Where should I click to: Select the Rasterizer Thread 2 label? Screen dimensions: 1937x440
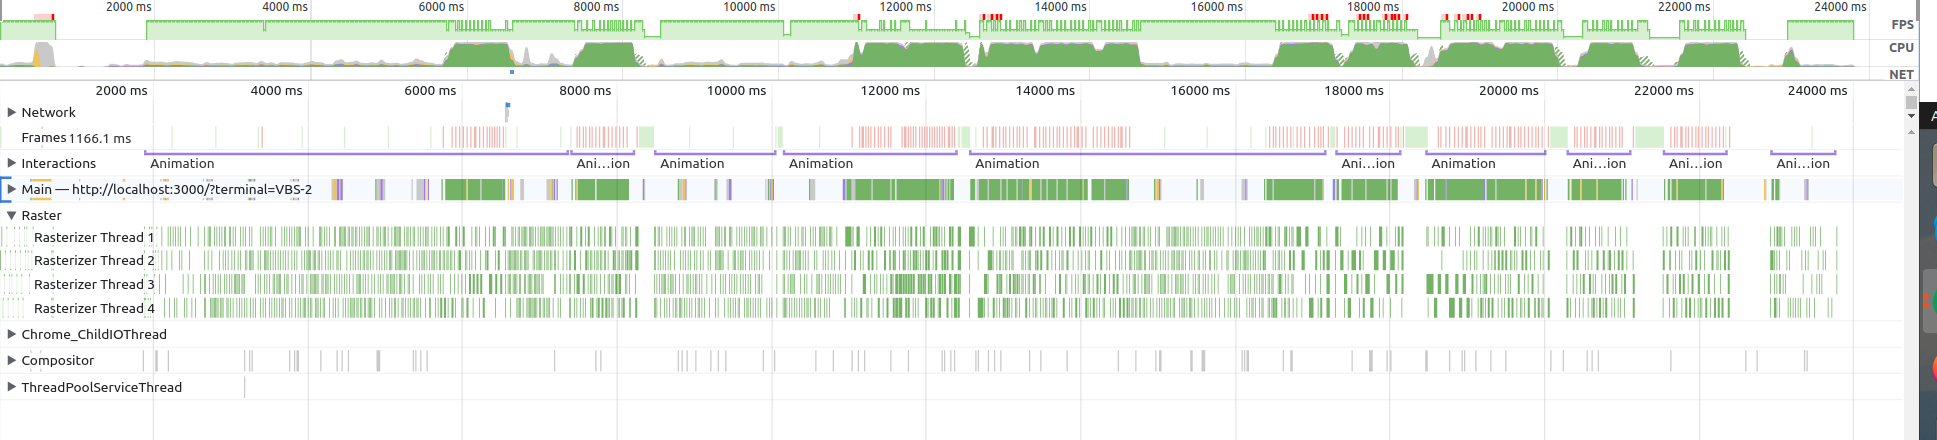coord(94,260)
